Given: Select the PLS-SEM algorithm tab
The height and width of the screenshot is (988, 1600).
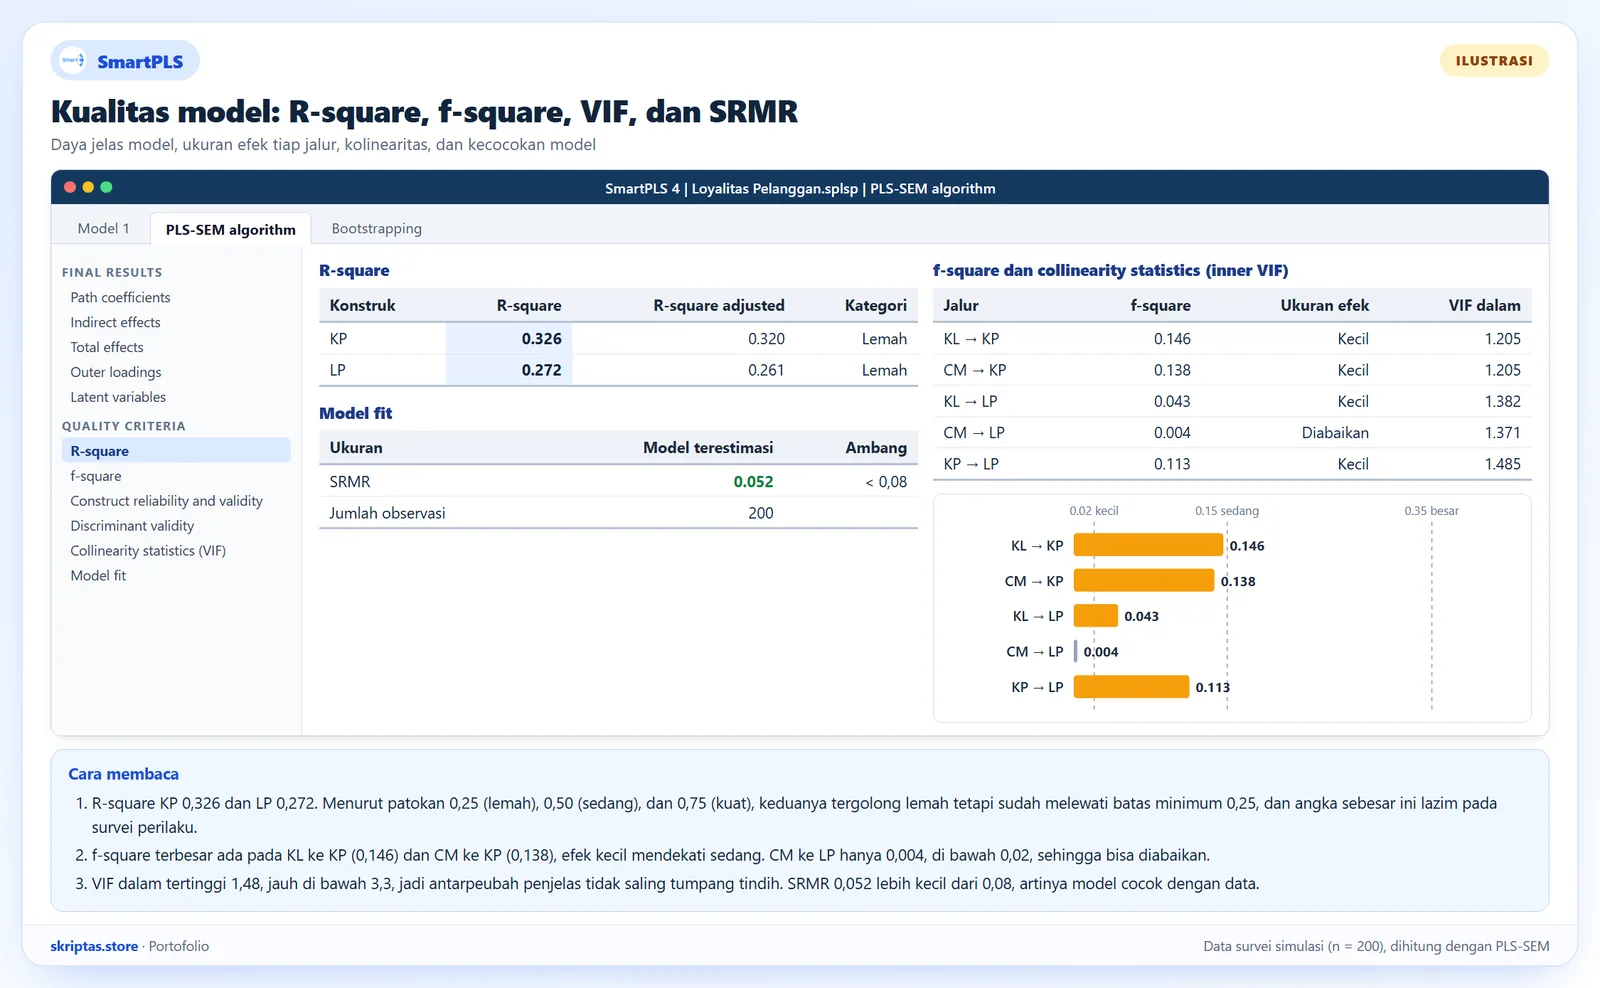Looking at the screenshot, I should pyautogui.click(x=231, y=229).
